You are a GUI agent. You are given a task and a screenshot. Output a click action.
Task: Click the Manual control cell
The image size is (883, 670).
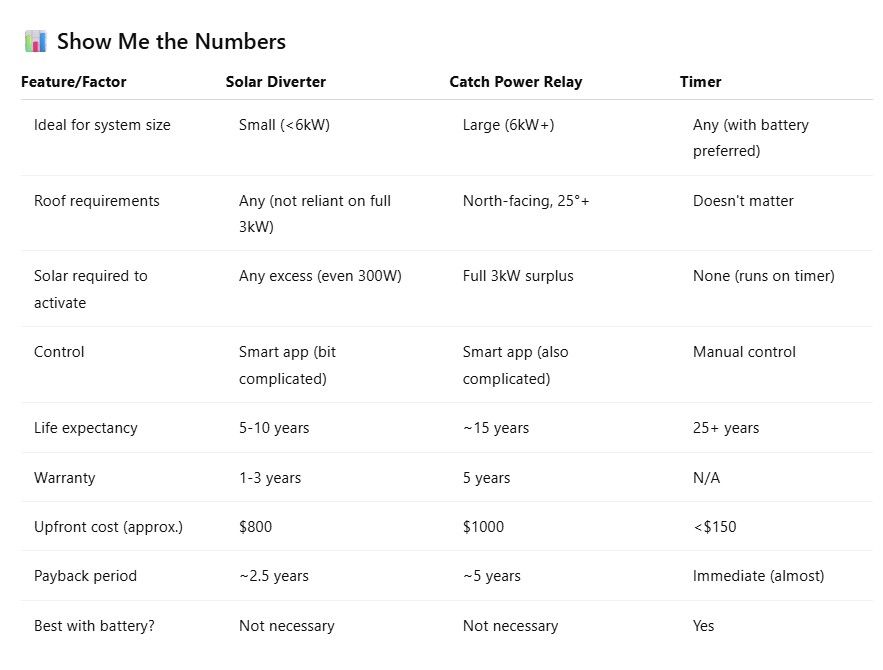[744, 352]
